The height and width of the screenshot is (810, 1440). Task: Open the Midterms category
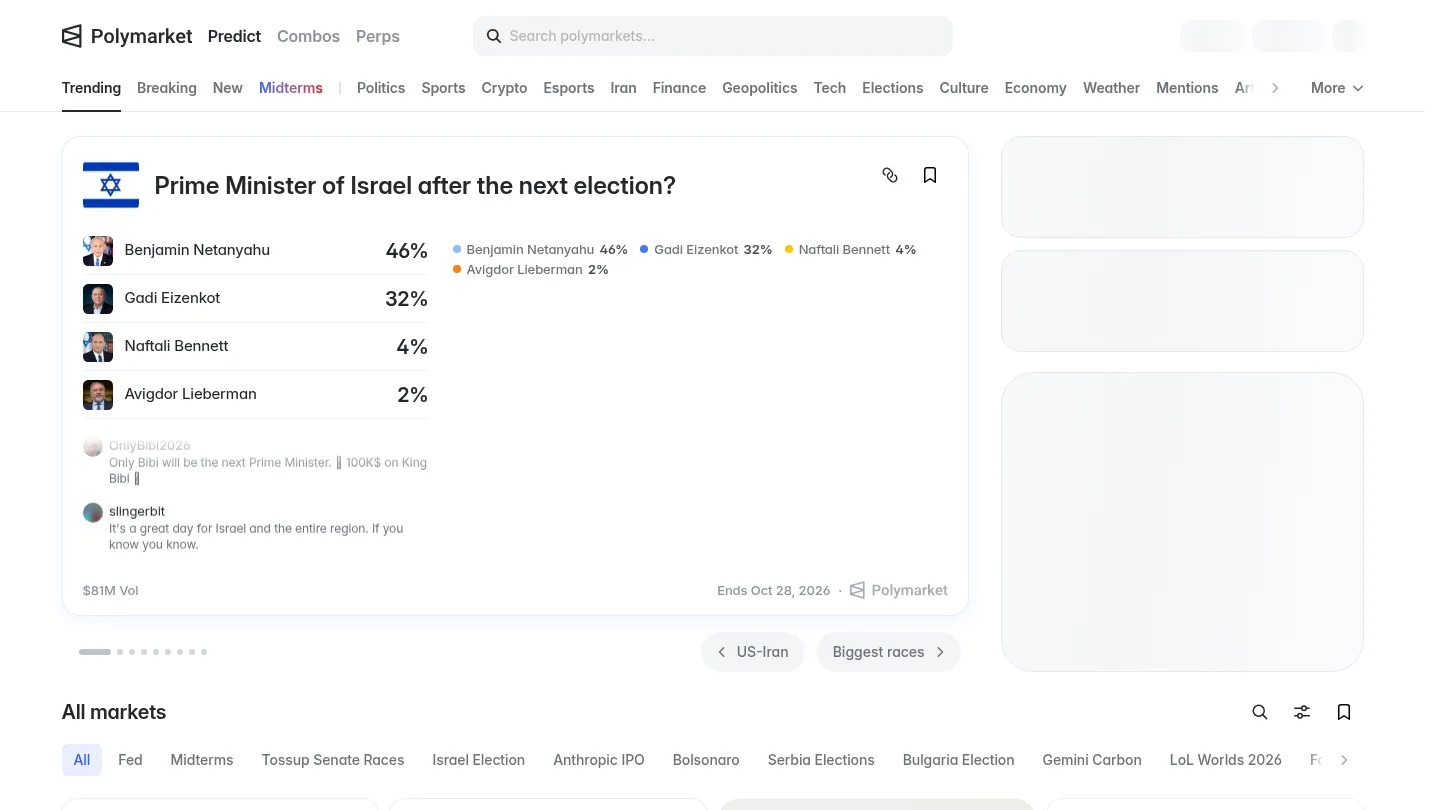291,88
